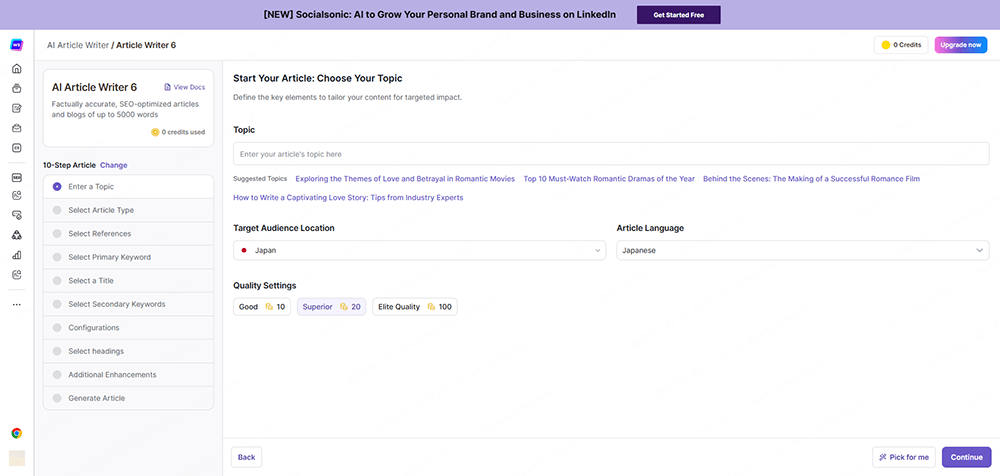Go to the Configurations step

[x=128, y=327]
